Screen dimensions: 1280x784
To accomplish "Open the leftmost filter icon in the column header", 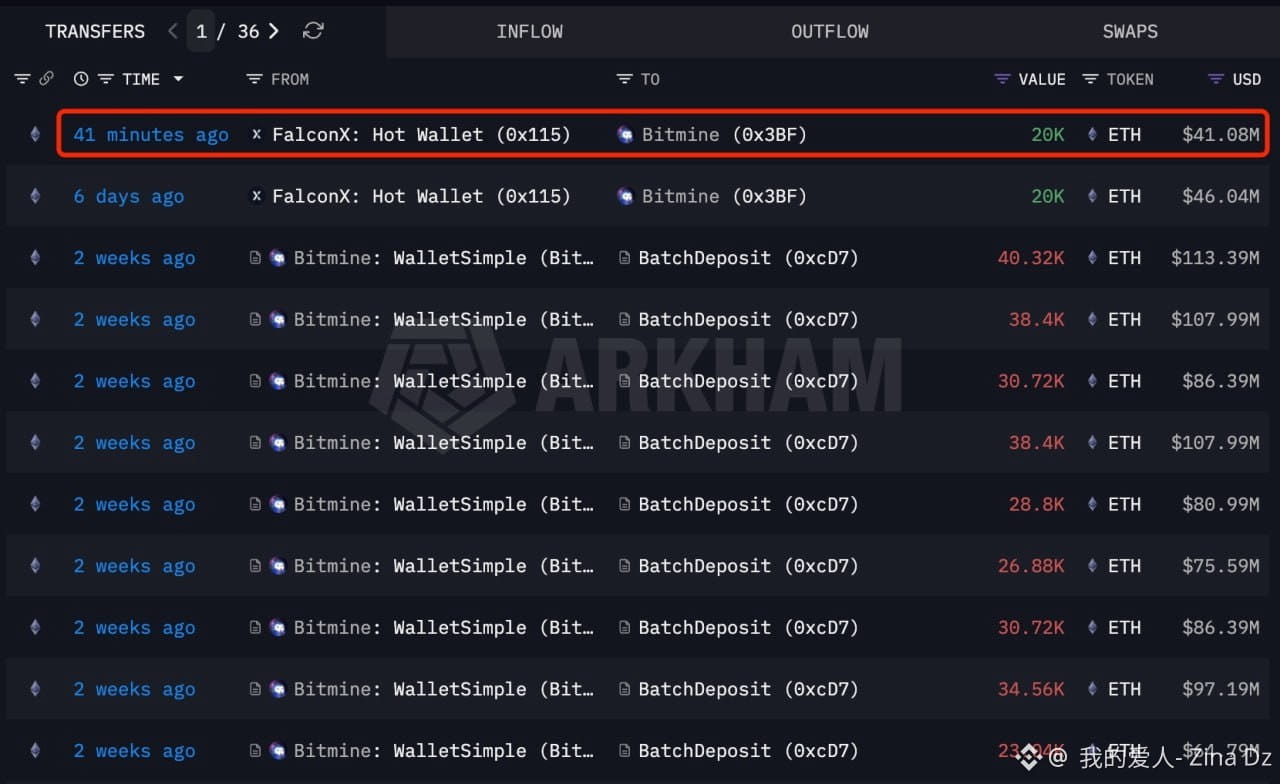I will click(22, 79).
